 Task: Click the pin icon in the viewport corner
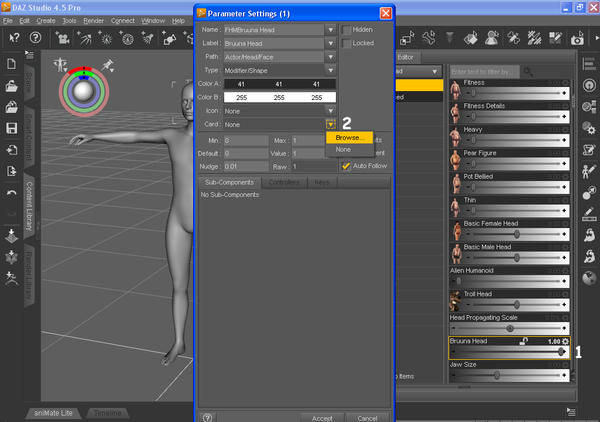pos(108,65)
